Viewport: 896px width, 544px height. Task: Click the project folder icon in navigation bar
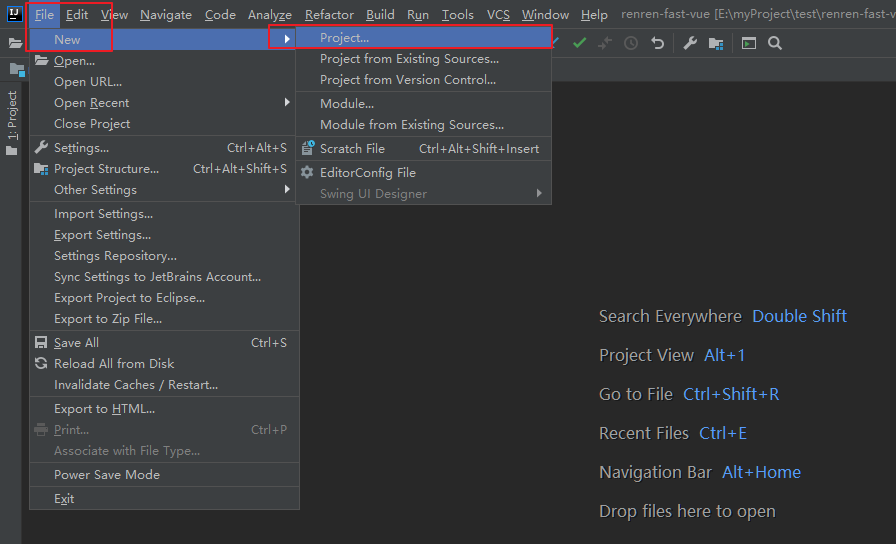tap(17, 70)
